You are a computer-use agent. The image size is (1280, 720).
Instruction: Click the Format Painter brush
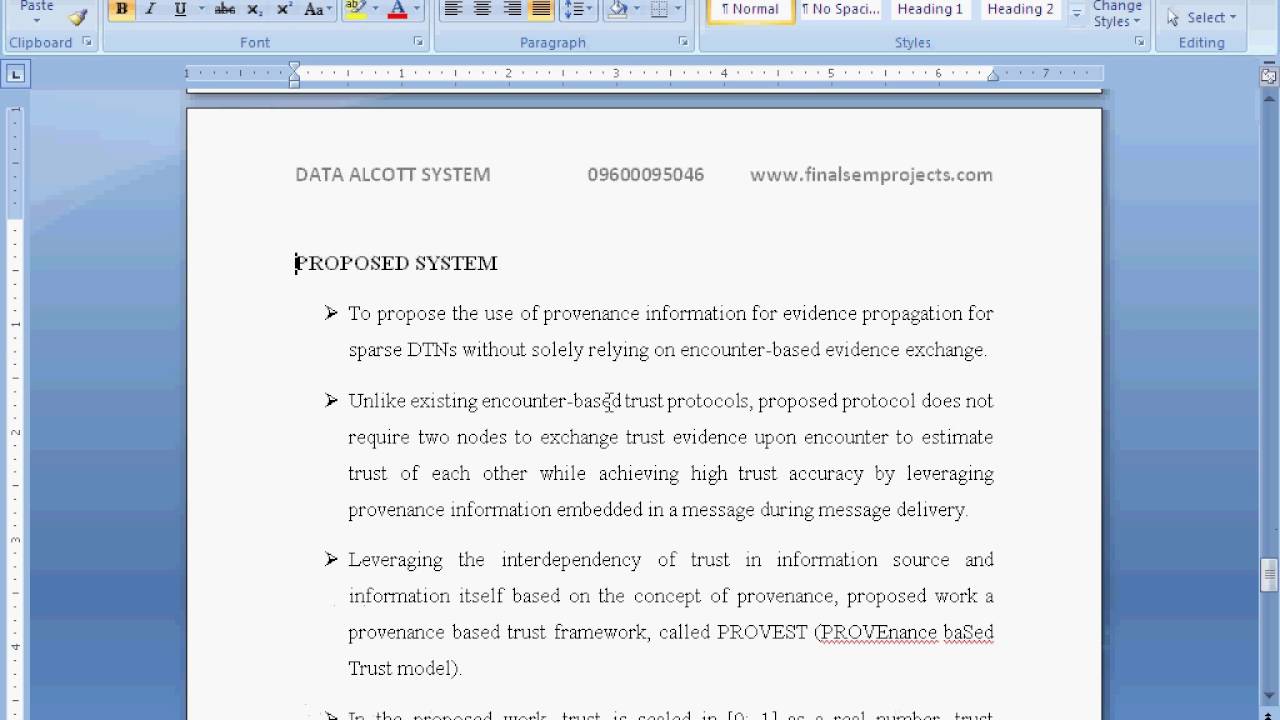click(x=78, y=16)
